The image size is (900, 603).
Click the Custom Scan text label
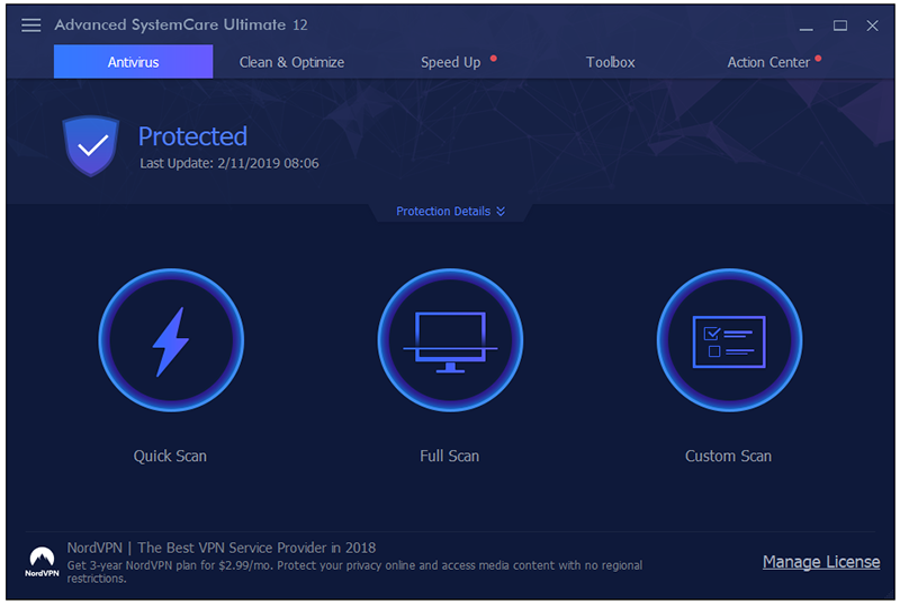728,456
